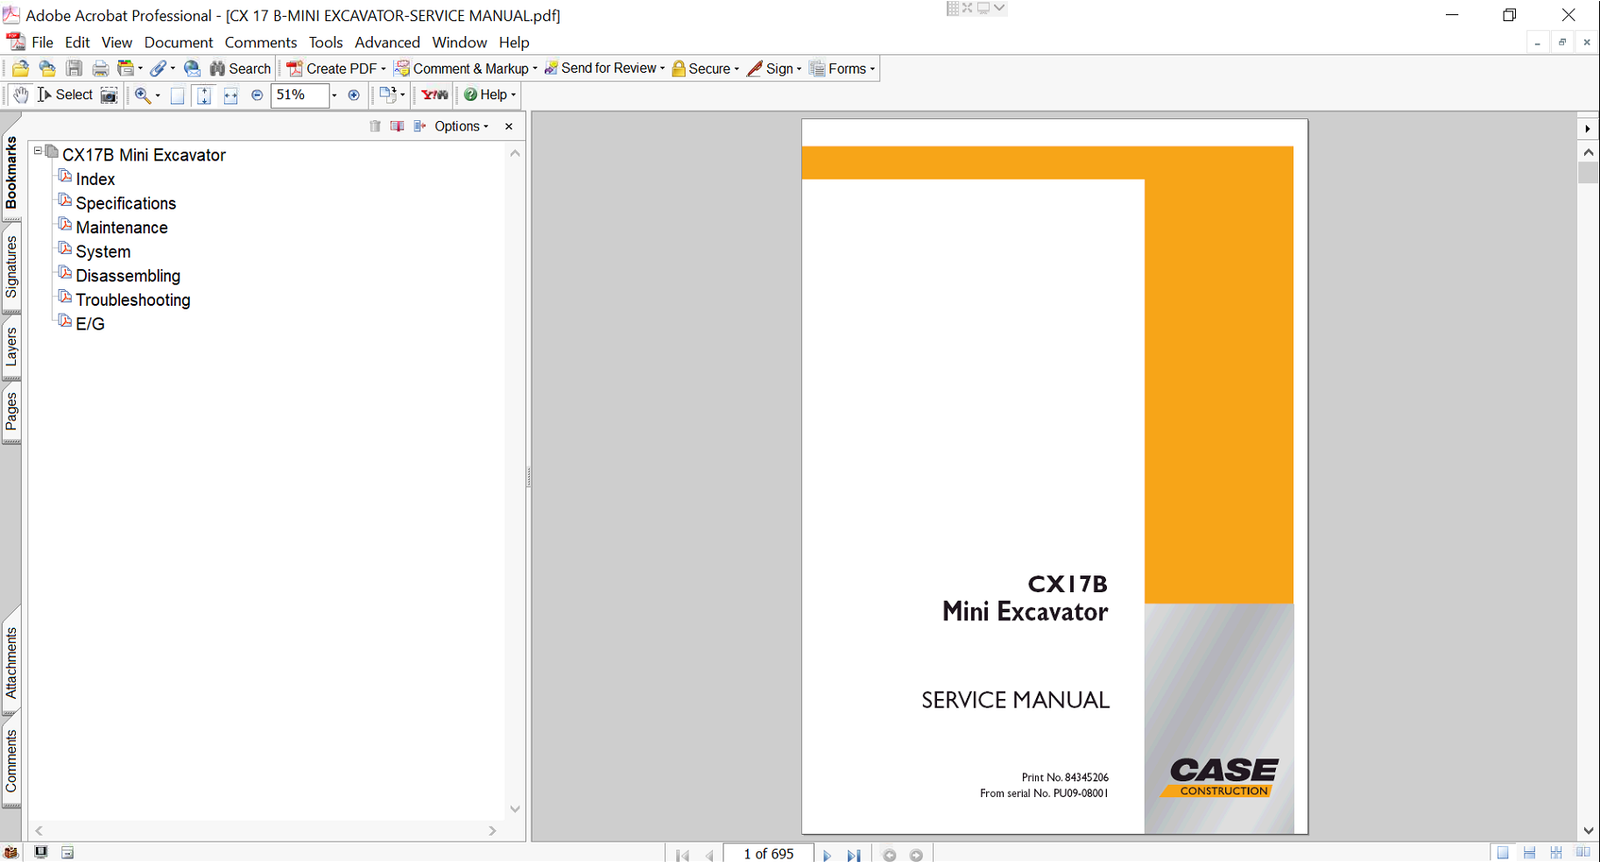Open the Troubleshooting bookmark

132,300
